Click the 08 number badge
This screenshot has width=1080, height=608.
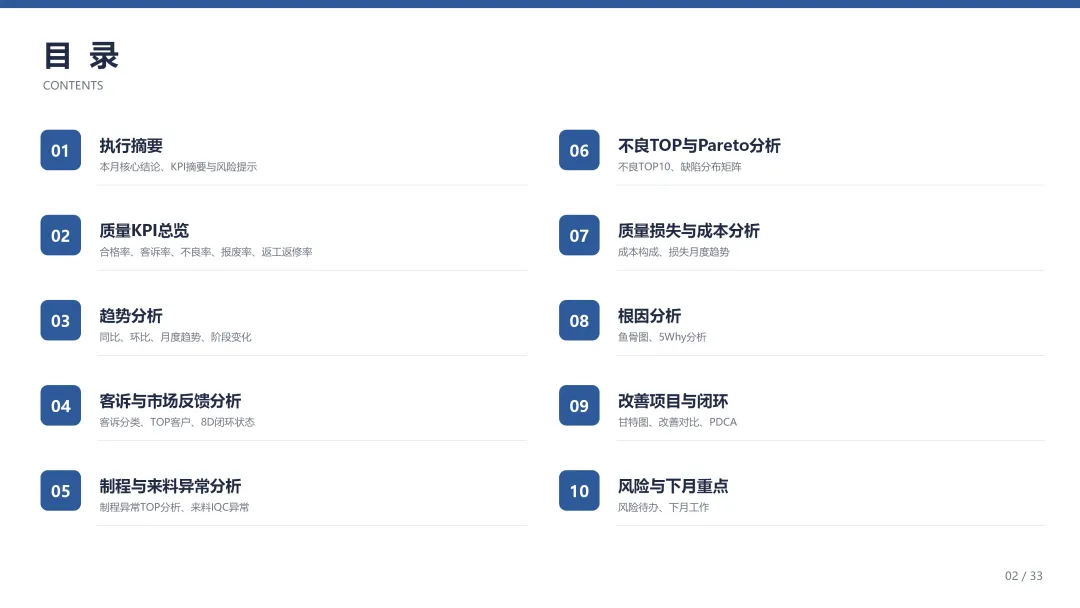tap(579, 320)
